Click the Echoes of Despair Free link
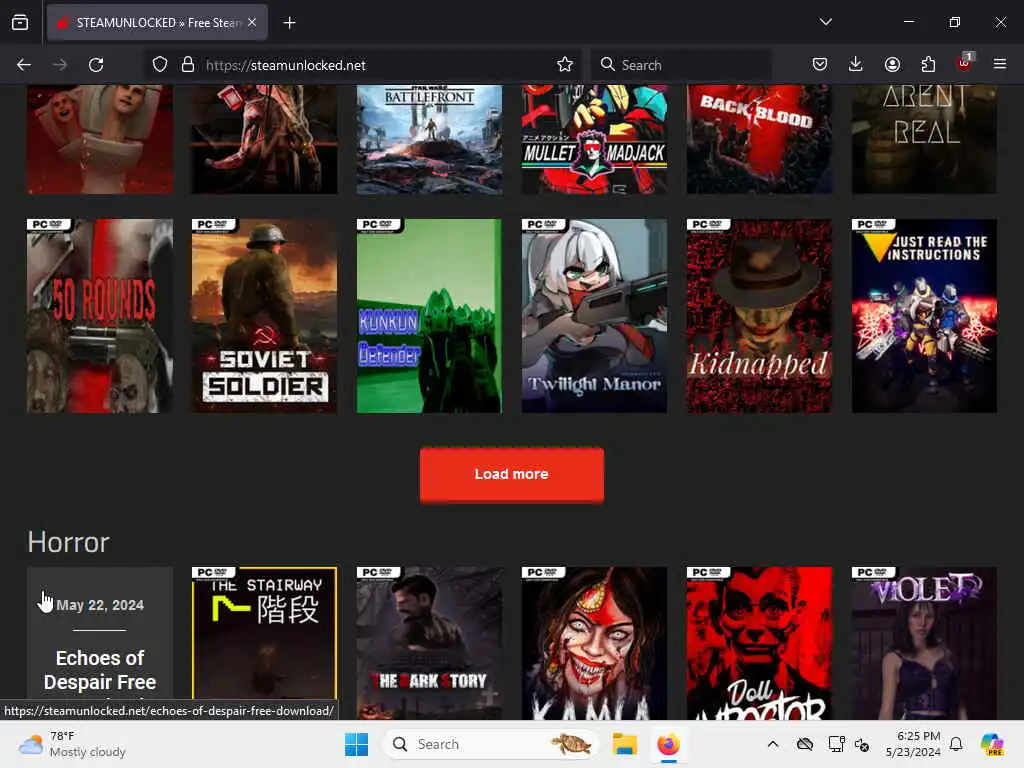This screenshot has width=1024, height=768. pyautogui.click(x=100, y=670)
